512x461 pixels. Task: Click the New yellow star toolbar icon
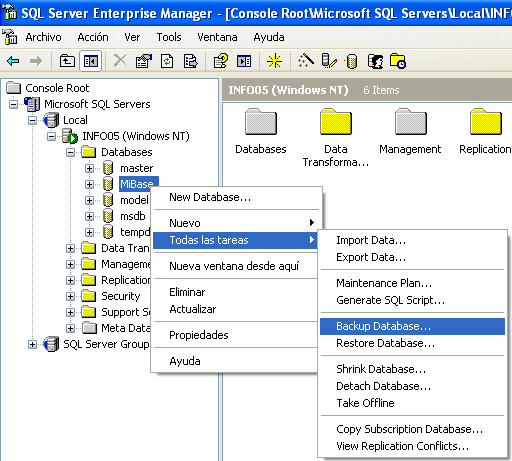(274, 61)
